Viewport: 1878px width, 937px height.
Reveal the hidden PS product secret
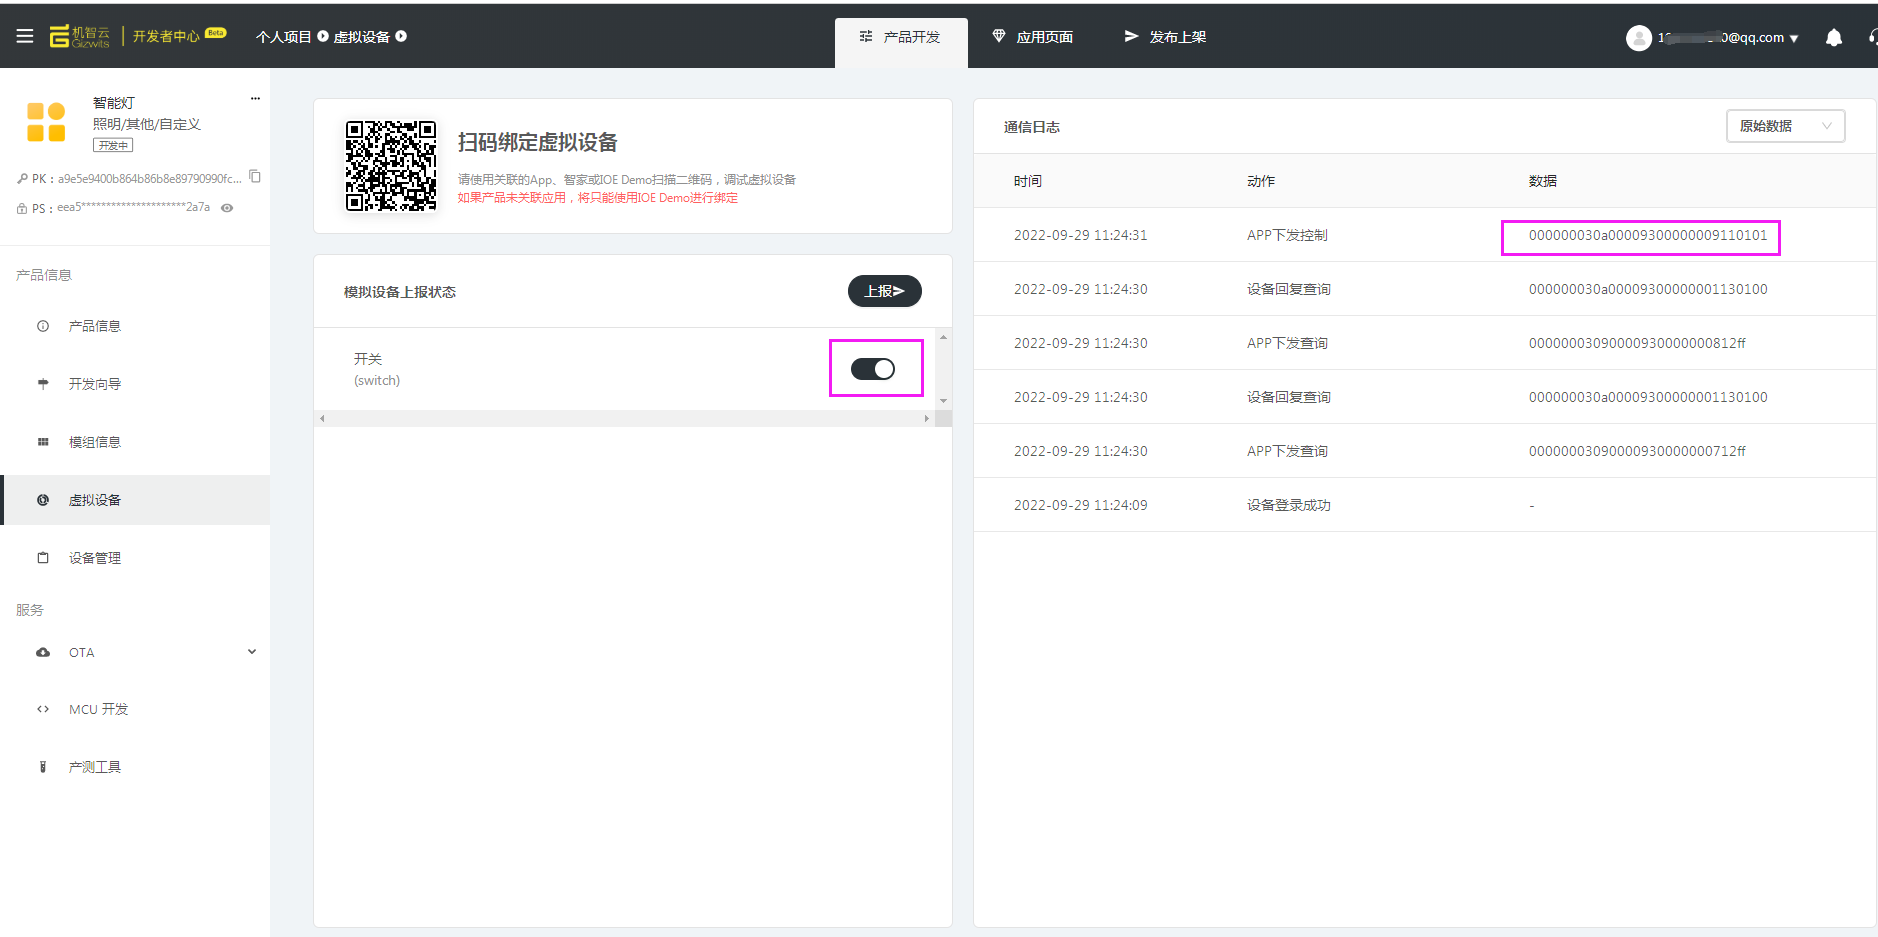pyautogui.click(x=227, y=207)
